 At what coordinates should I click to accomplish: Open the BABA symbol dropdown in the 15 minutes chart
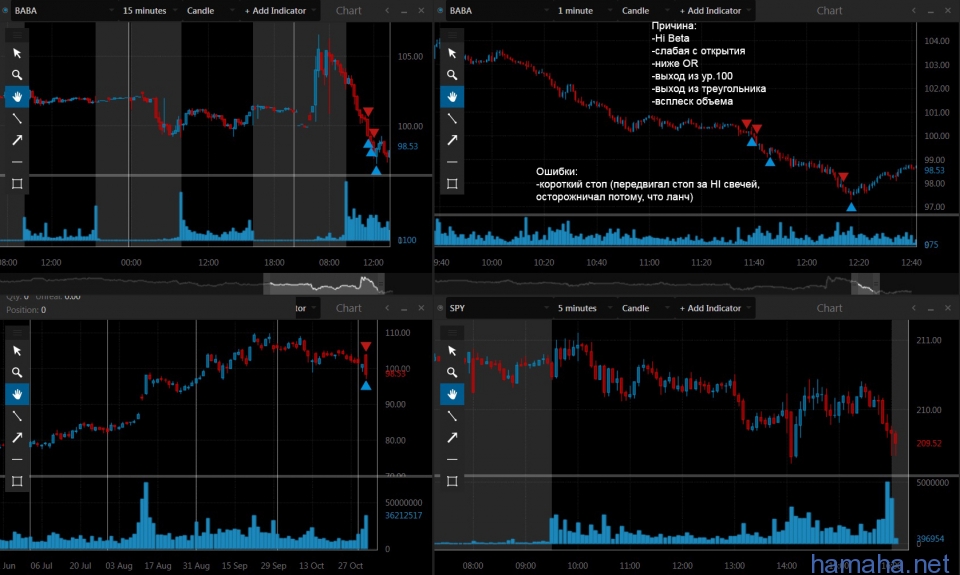click(x=64, y=10)
